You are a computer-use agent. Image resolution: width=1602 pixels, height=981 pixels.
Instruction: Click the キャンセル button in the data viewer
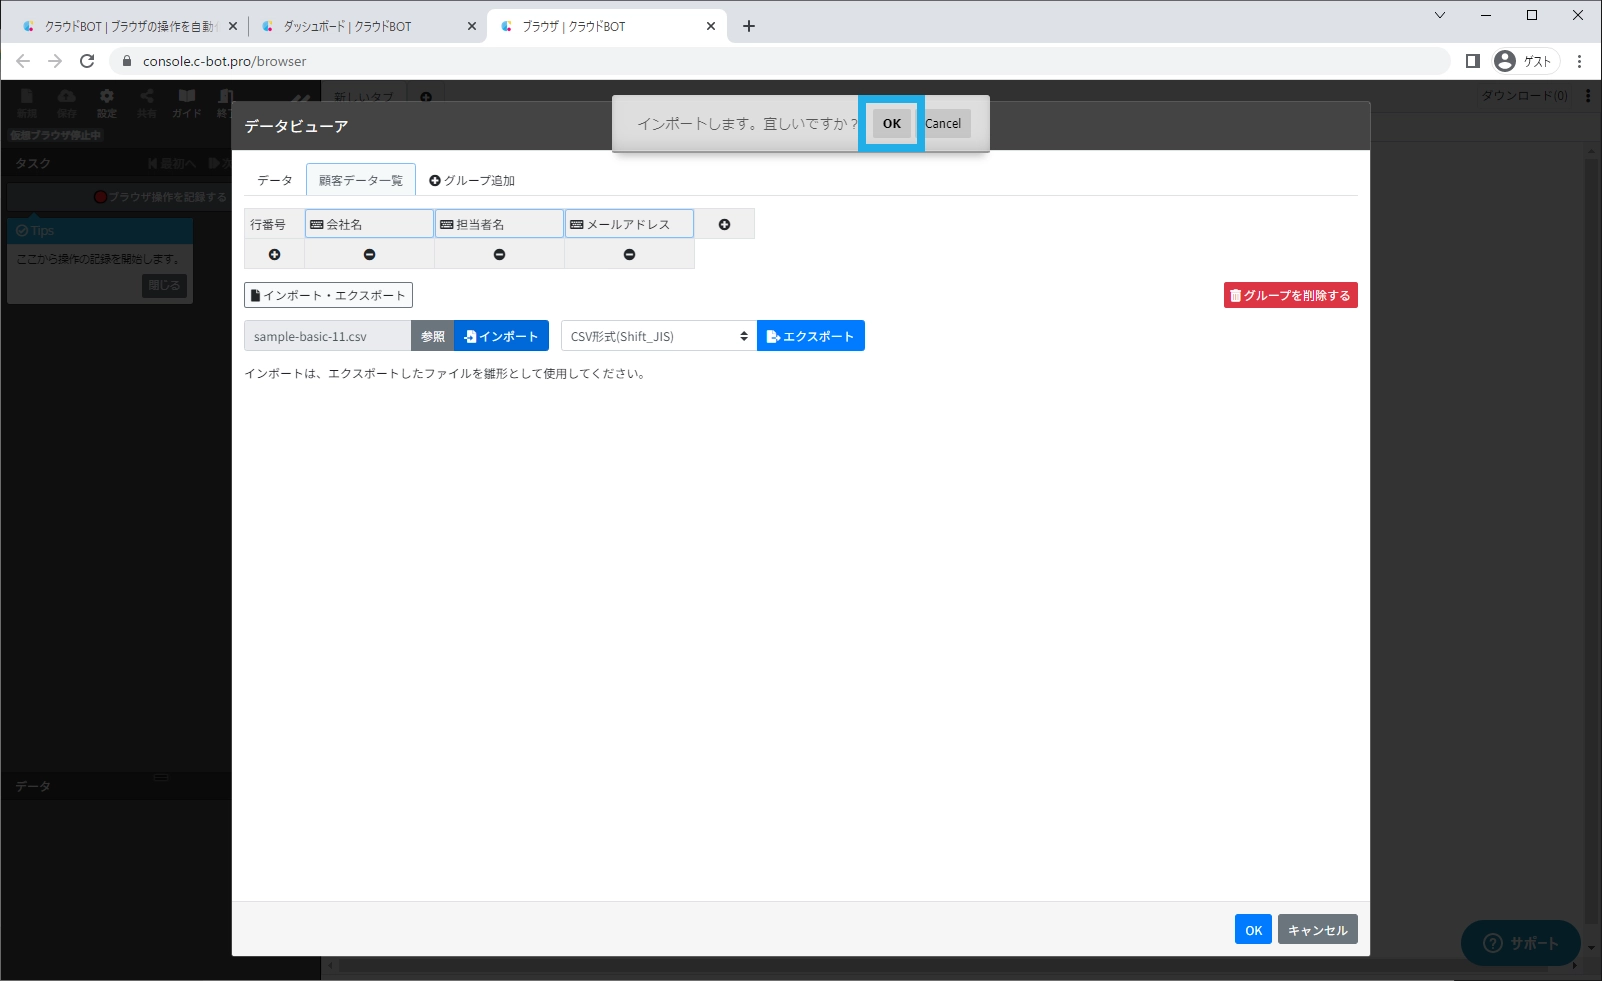click(x=1317, y=929)
